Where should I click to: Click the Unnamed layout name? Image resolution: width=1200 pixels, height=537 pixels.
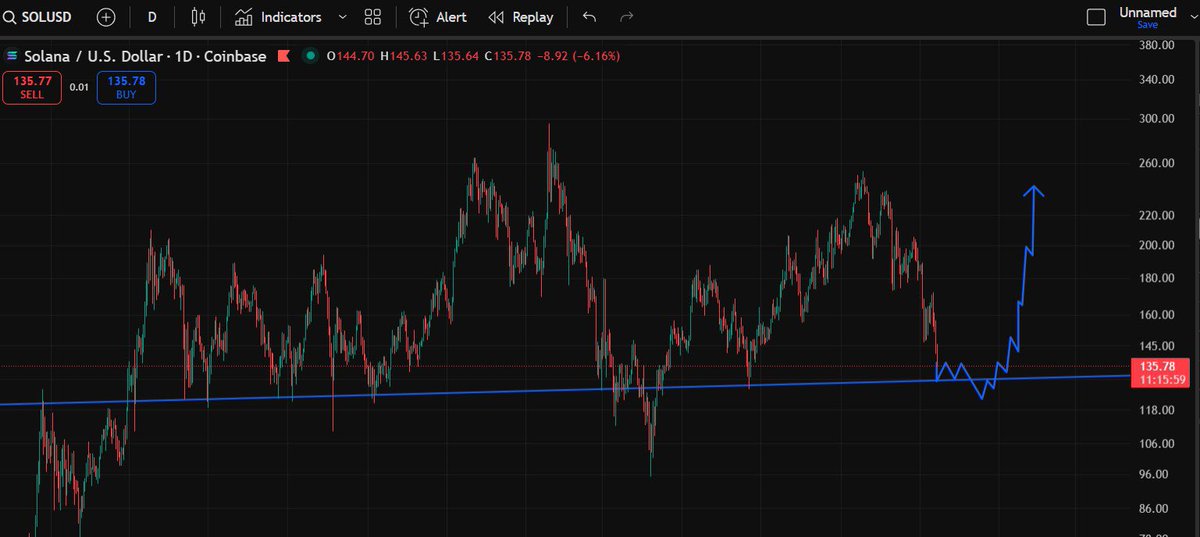point(1148,13)
